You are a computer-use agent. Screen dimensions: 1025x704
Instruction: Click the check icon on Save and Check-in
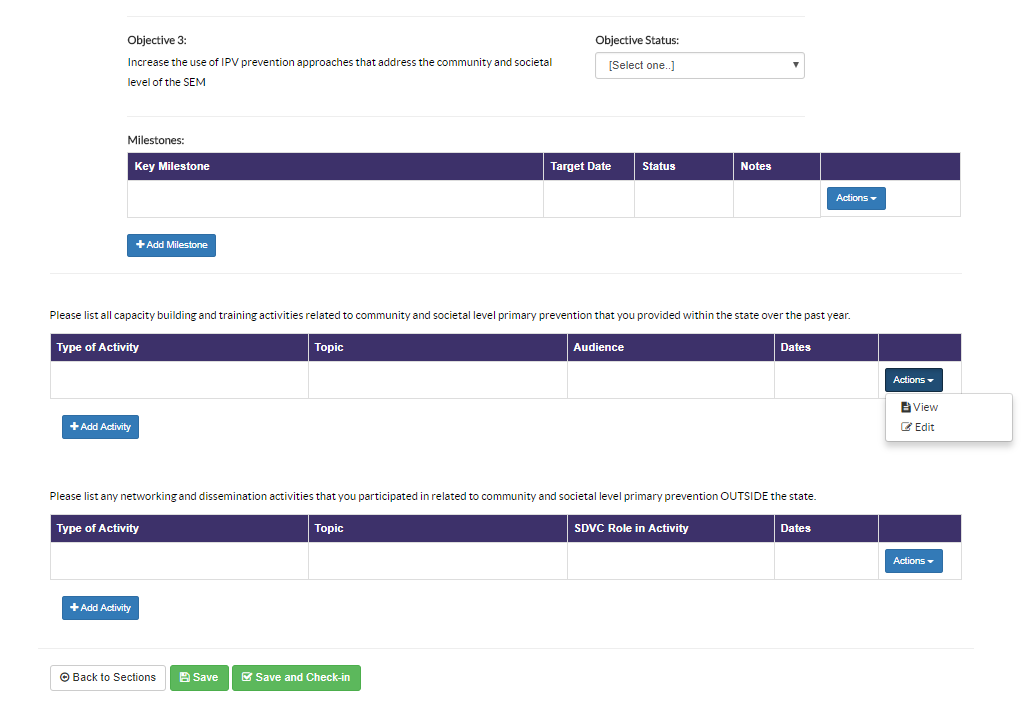247,677
